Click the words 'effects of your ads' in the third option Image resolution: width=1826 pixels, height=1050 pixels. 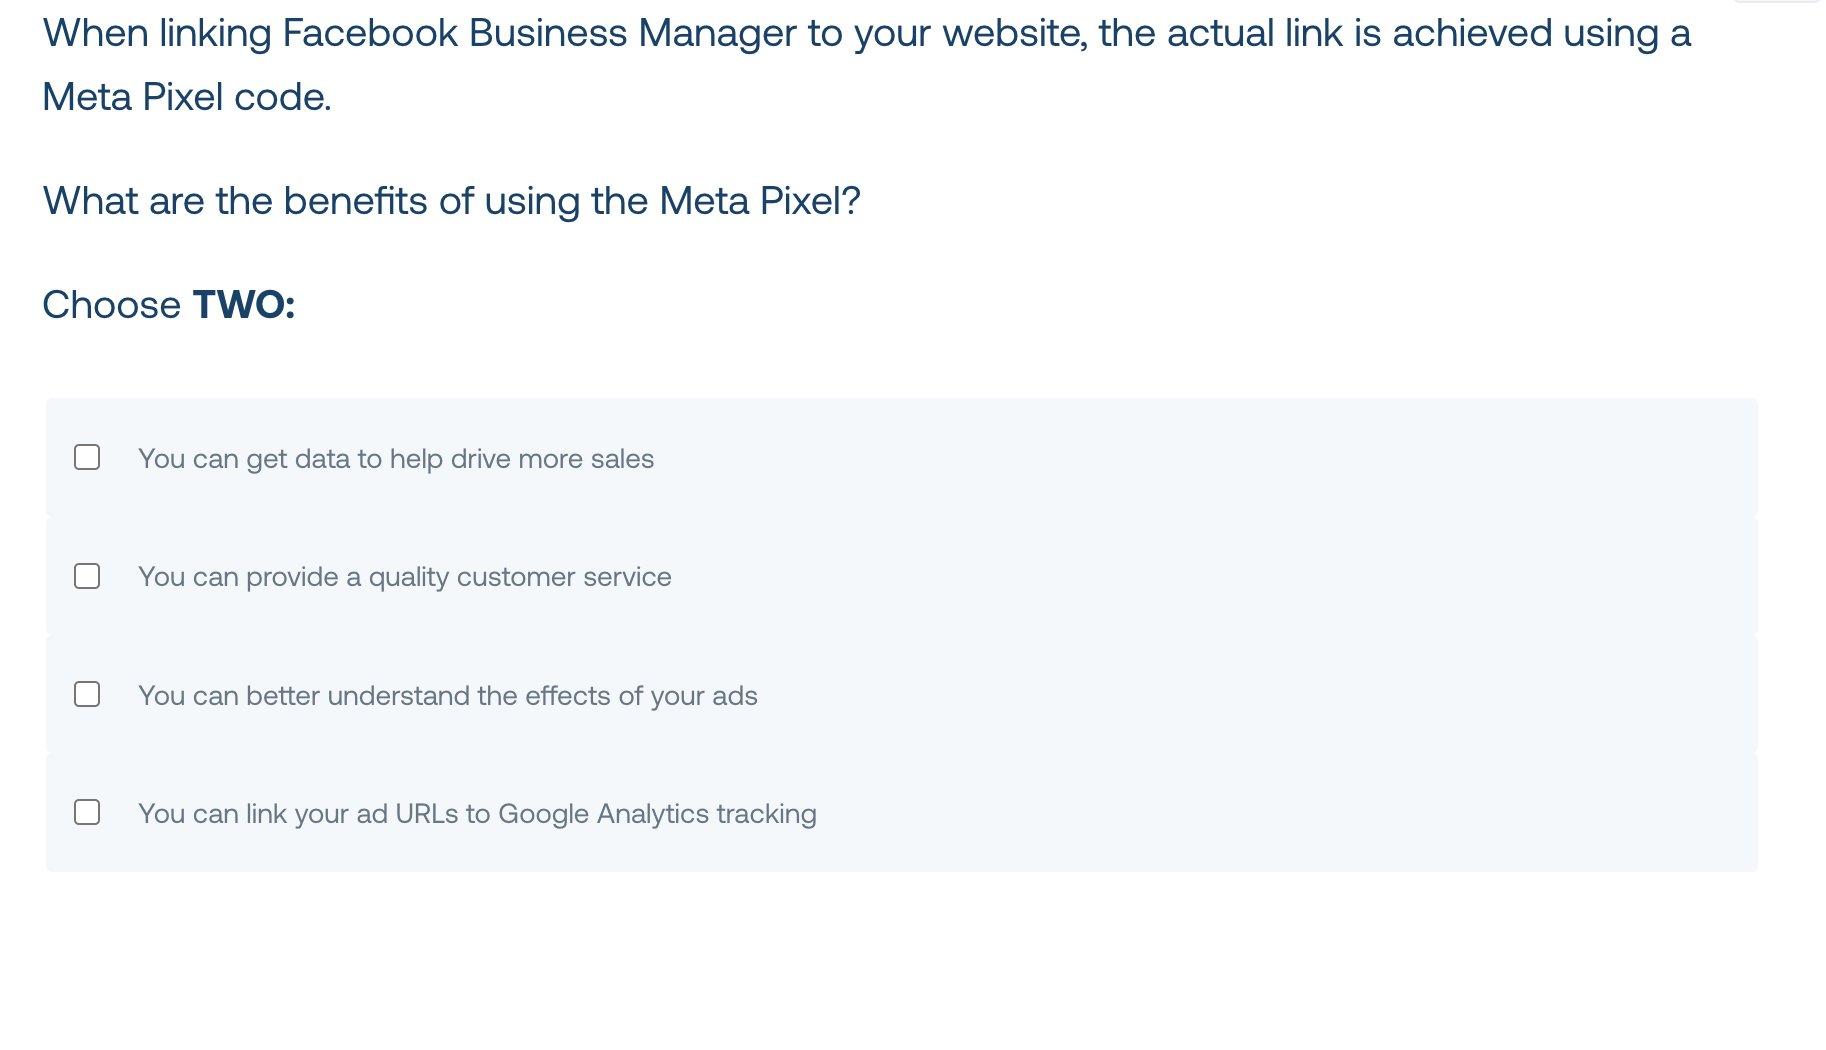(x=641, y=696)
